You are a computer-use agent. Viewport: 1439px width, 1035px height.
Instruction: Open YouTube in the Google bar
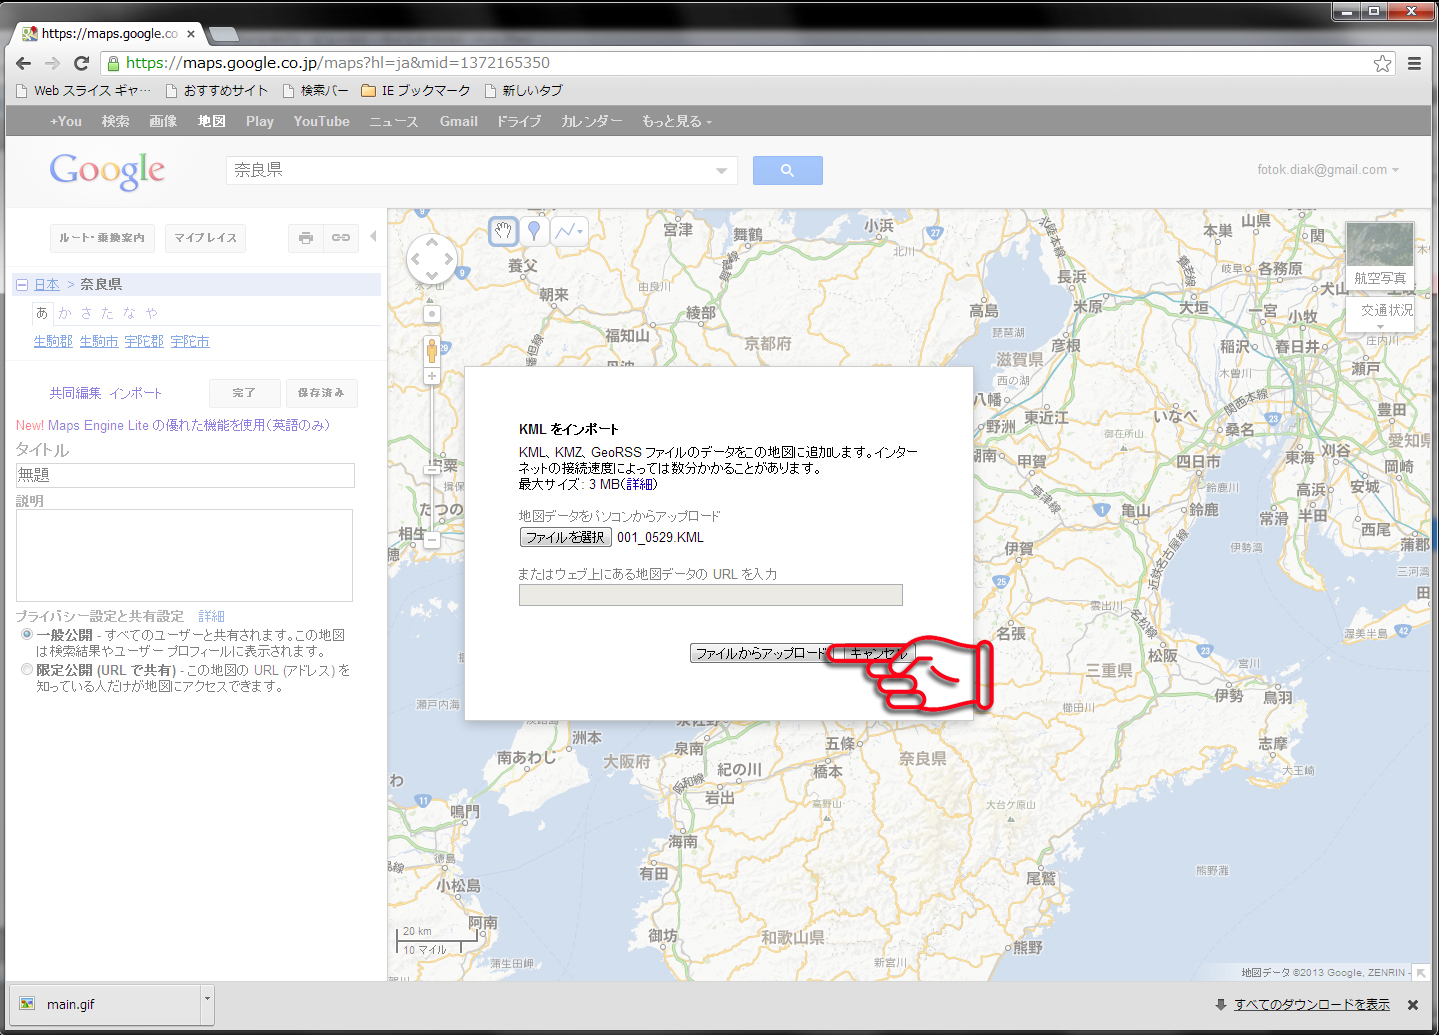(321, 121)
